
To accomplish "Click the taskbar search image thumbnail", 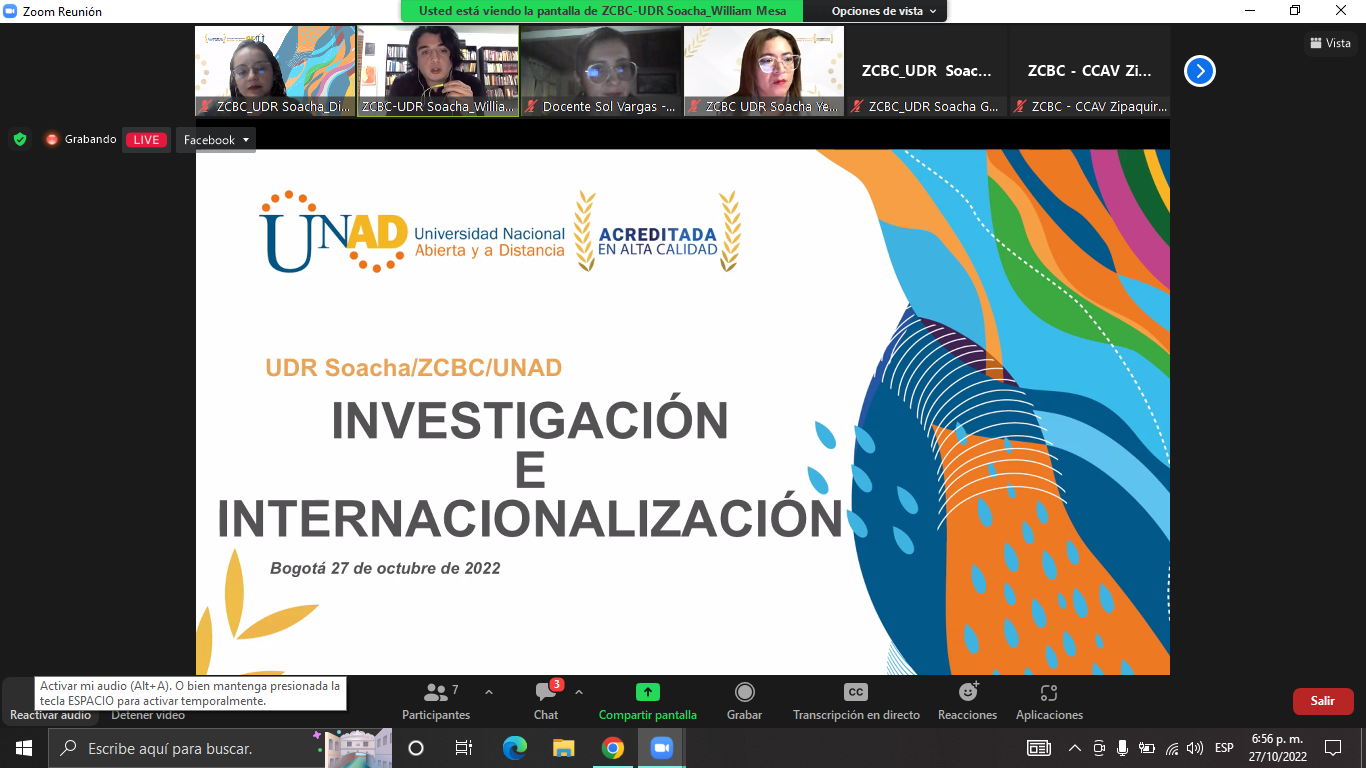I will coord(358,748).
